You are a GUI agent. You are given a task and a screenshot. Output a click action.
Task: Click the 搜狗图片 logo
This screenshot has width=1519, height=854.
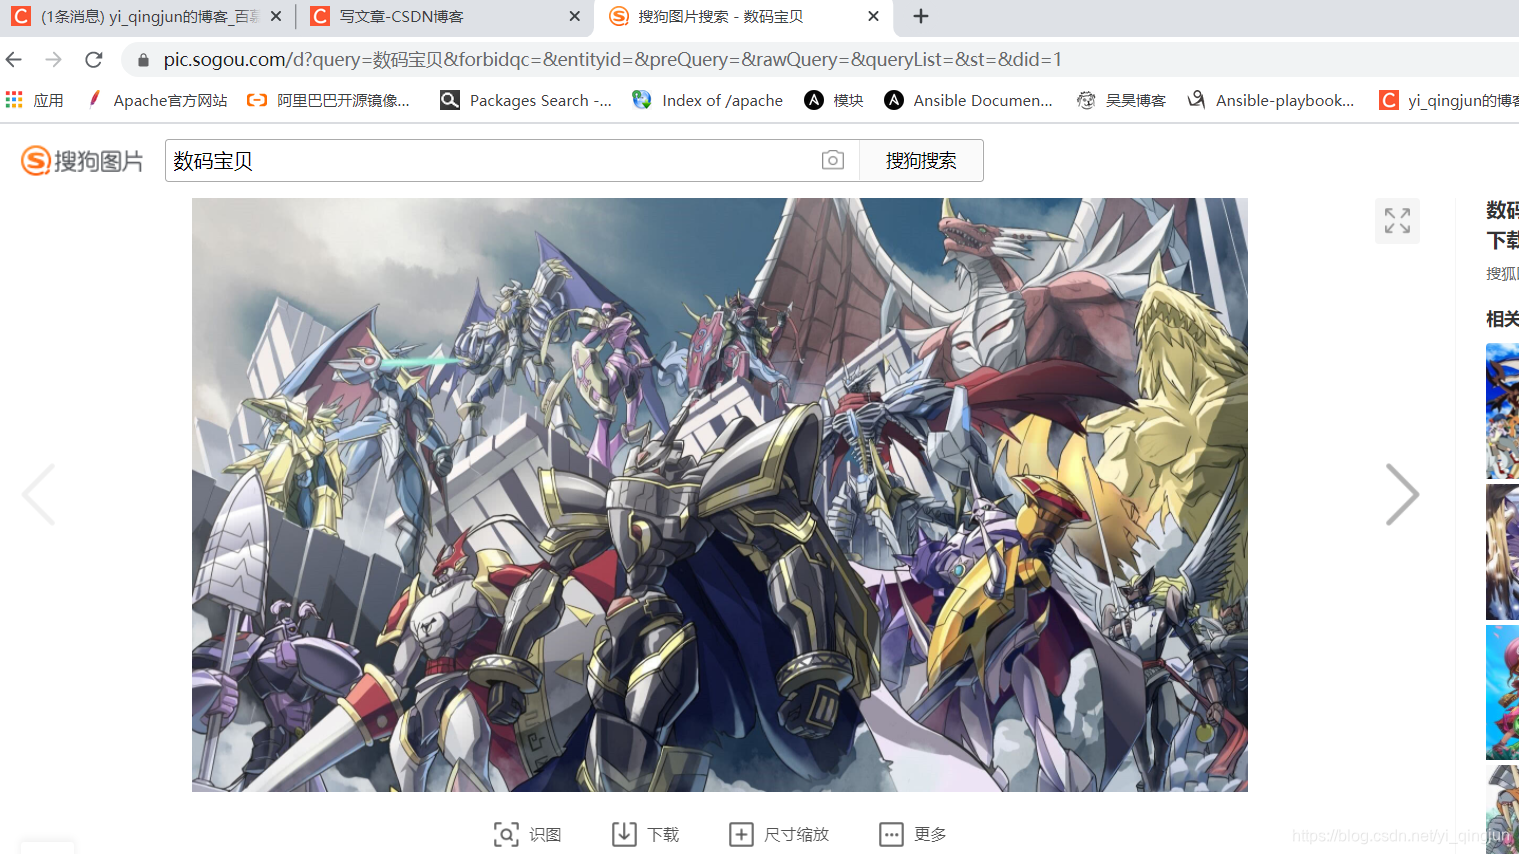click(82, 160)
